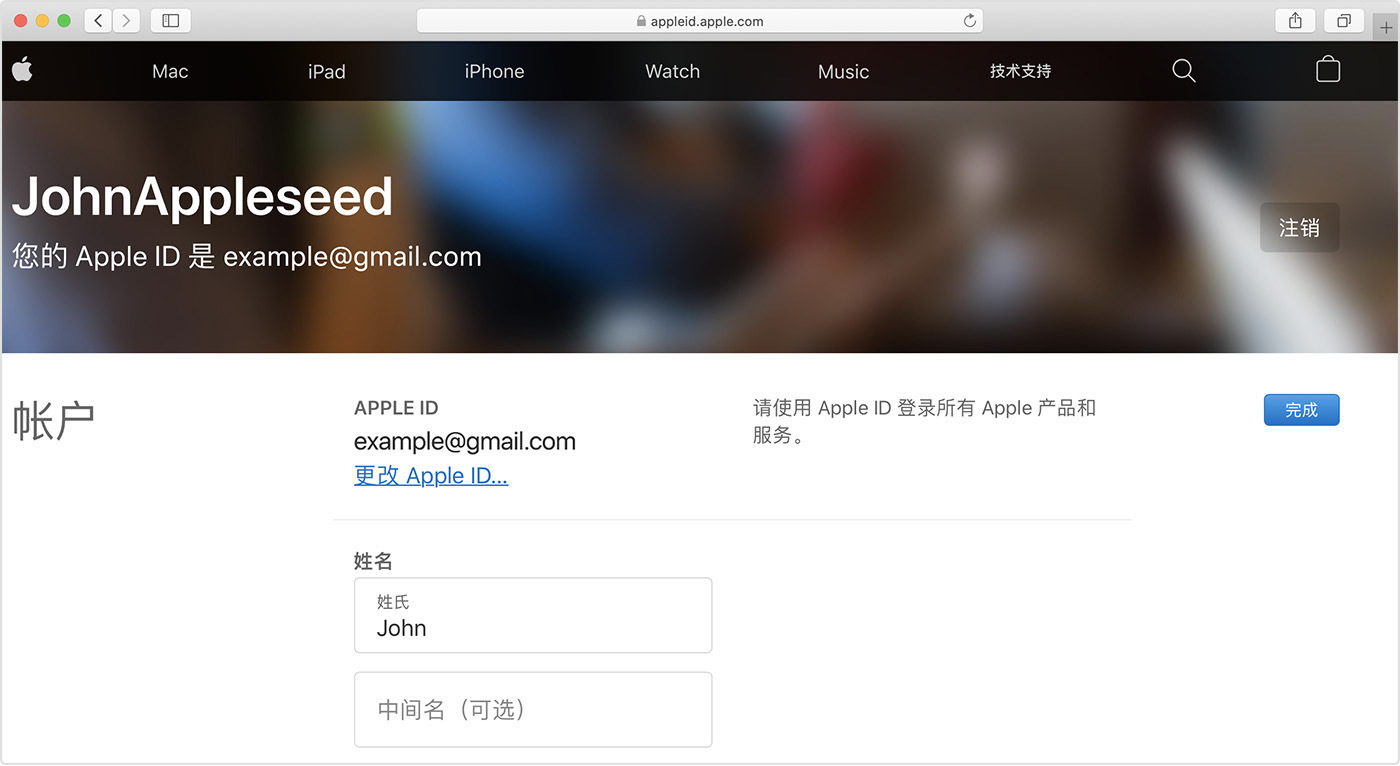The width and height of the screenshot is (1400, 766).
Task: Open the 技术支持 support menu
Action: [x=1019, y=71]
